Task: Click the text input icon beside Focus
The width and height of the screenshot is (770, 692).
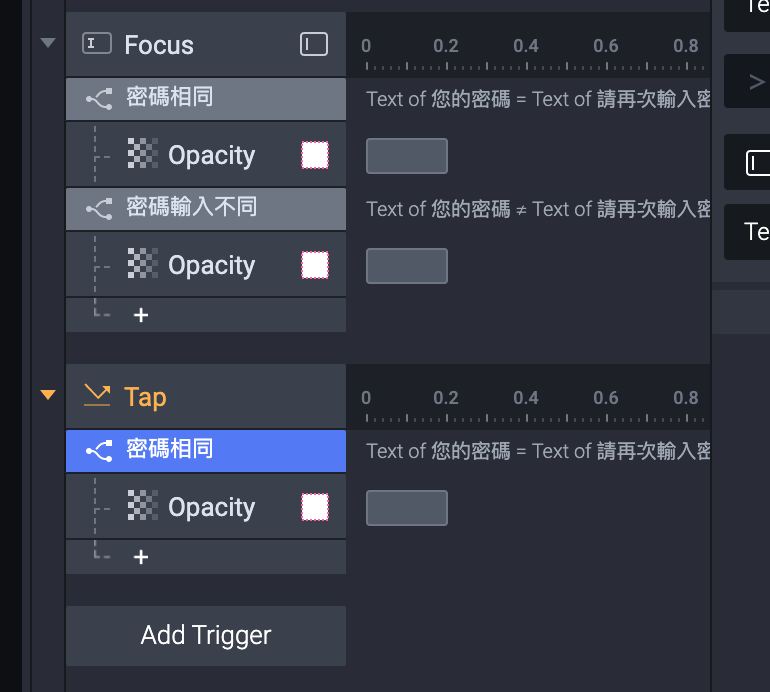Action: point(97,43)
